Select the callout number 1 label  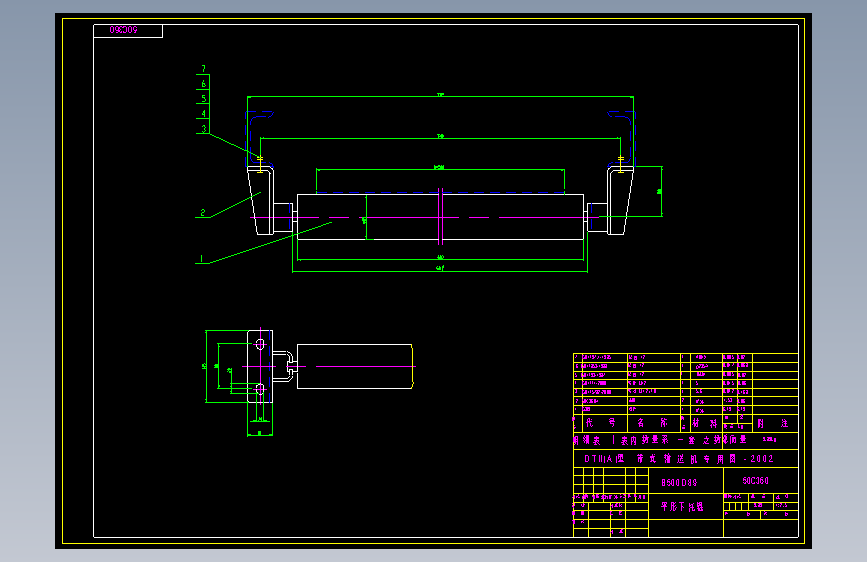click(x=201, y=258)
